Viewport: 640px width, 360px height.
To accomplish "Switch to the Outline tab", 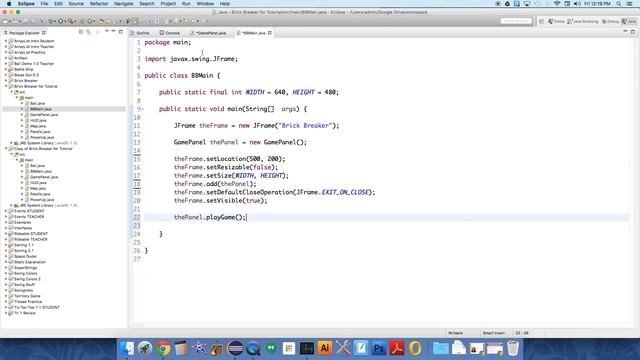I will [140, 33].
